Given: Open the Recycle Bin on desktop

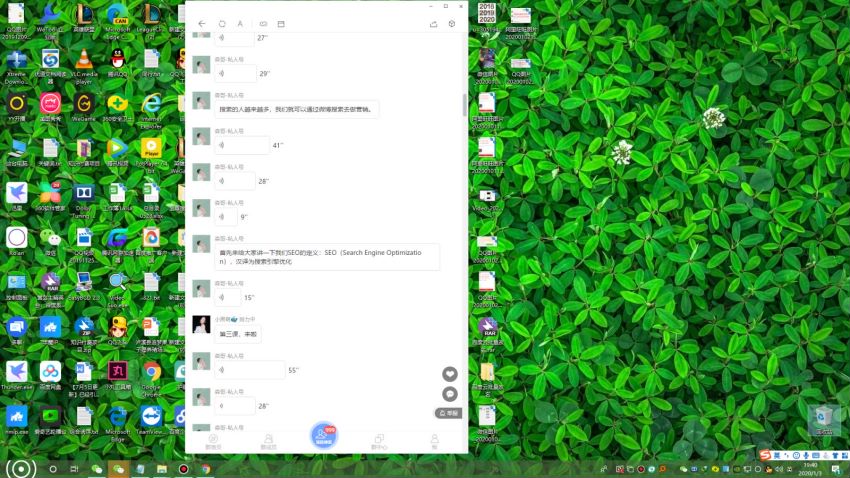Looking at the screenshot, I should click(822, 419).
